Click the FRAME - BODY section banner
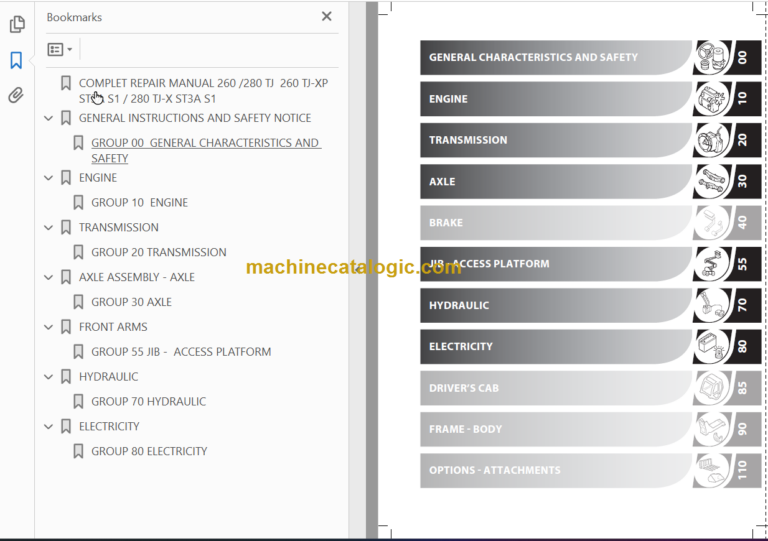Image resolution: width=768 pixels, height=541 pixels. [556, 429]
